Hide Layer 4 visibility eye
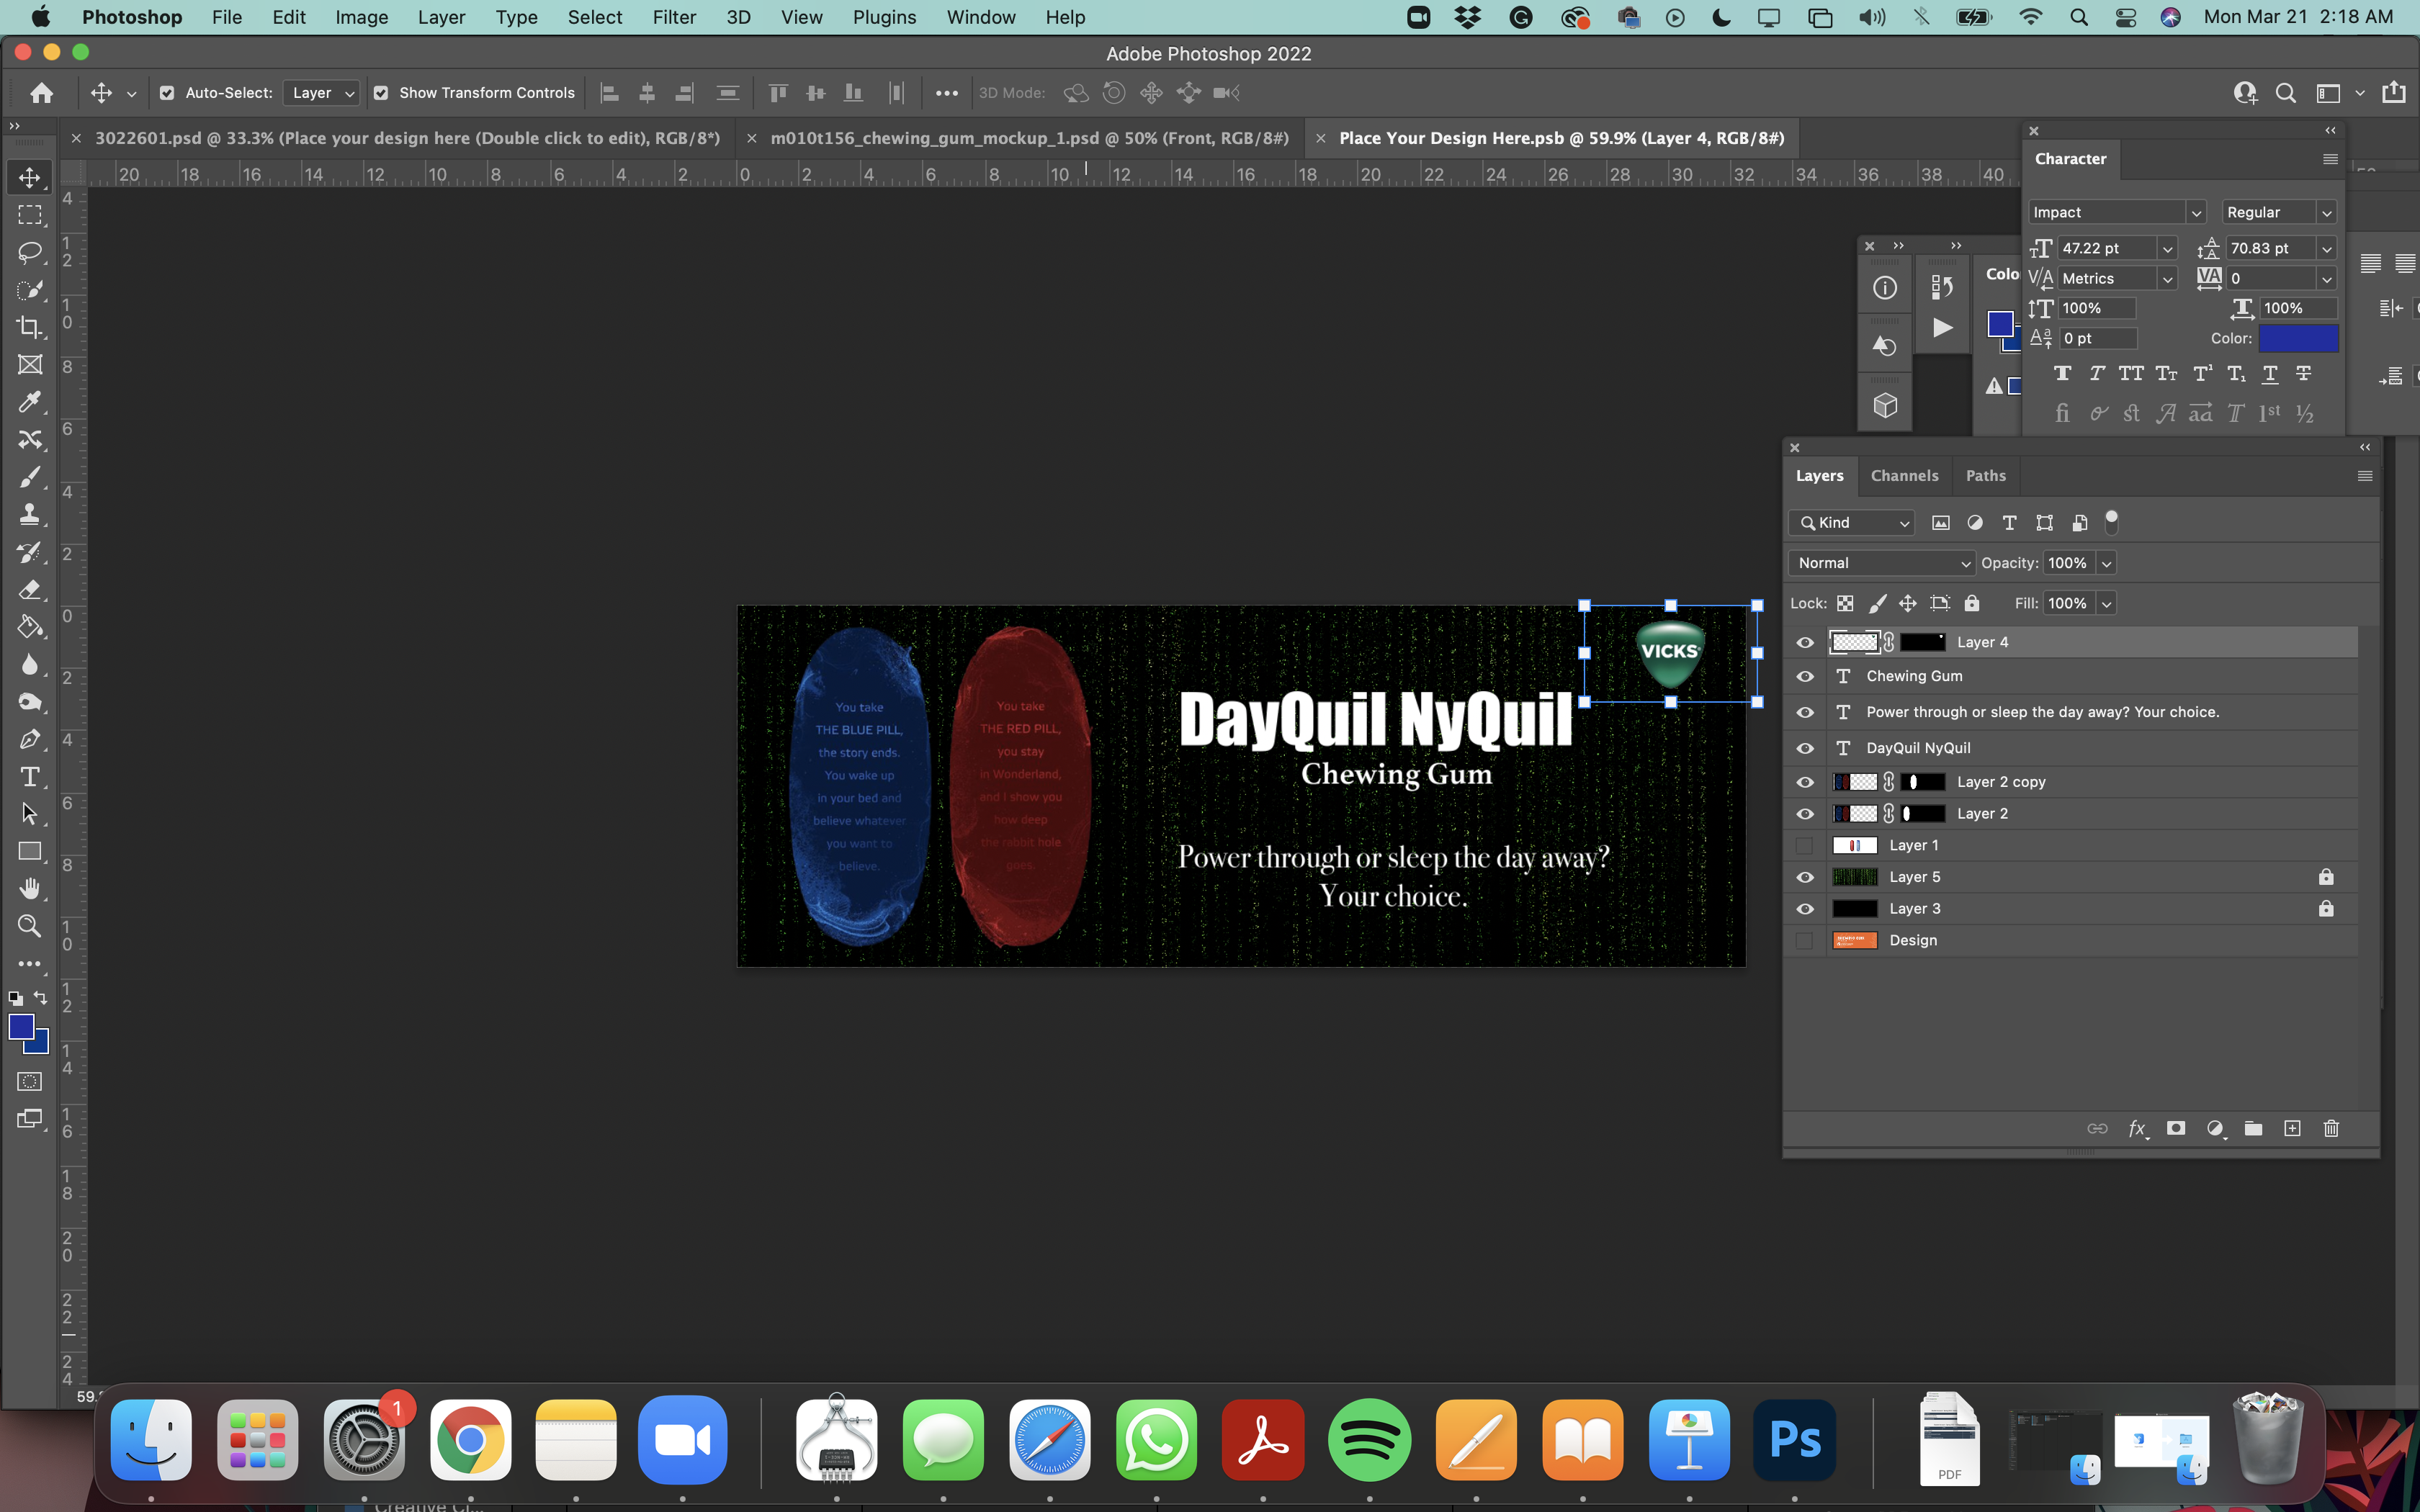Screen dimensions: 2420x1512 tap(1805, 642)
